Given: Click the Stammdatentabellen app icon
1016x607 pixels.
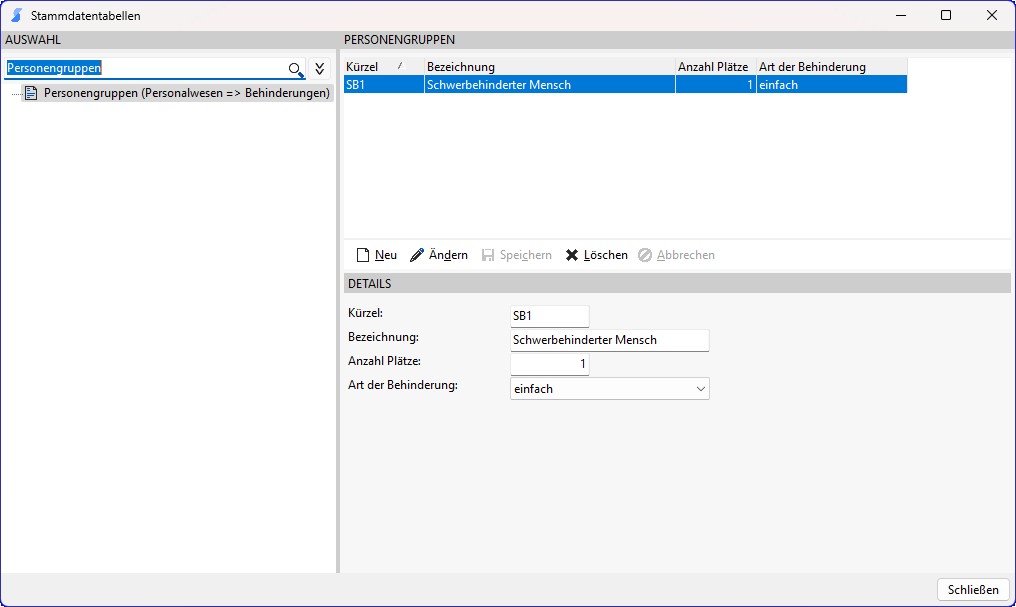Looking at the screenshot, I should point(17,16).
